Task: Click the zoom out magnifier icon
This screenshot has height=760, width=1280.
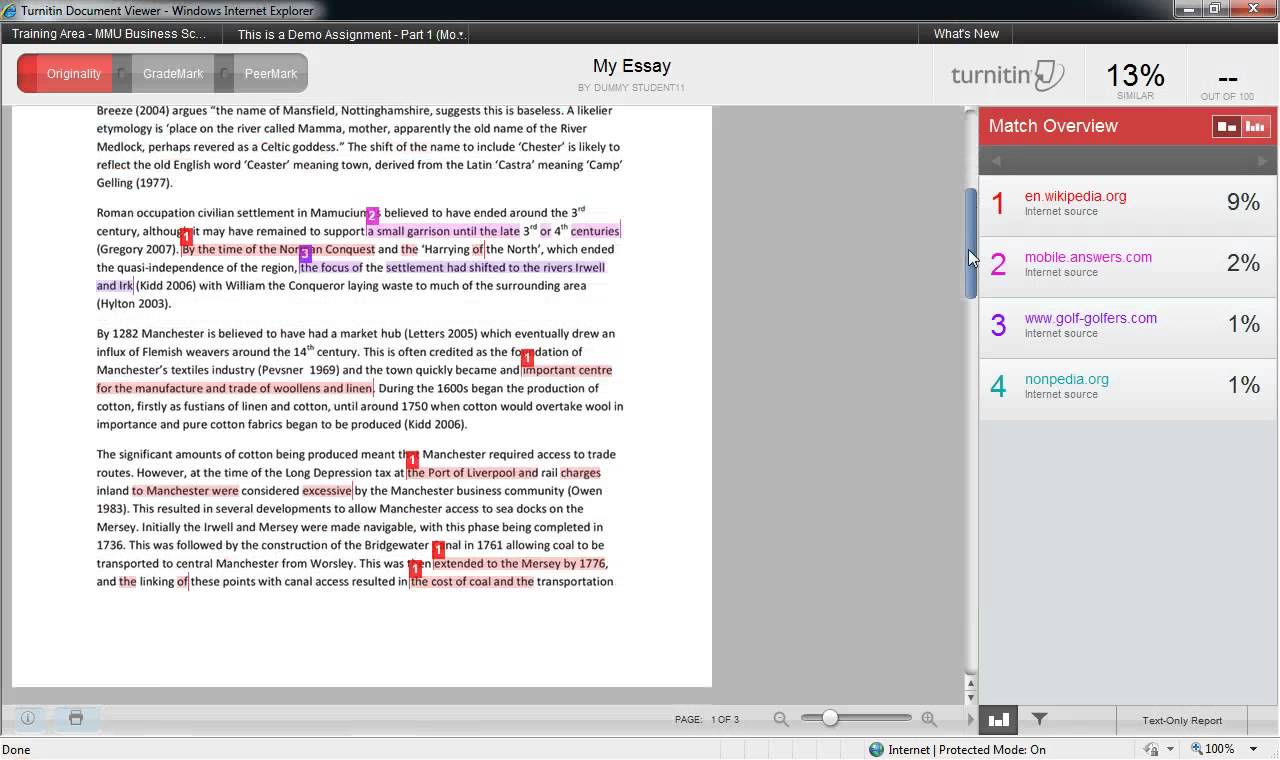Action: click(781, 719)
